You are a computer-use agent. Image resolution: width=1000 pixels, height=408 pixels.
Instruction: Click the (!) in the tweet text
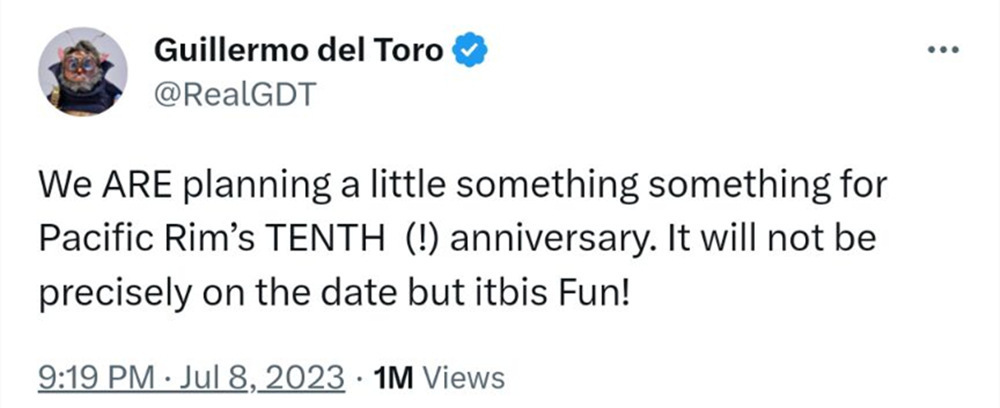(x=424, y=242)
